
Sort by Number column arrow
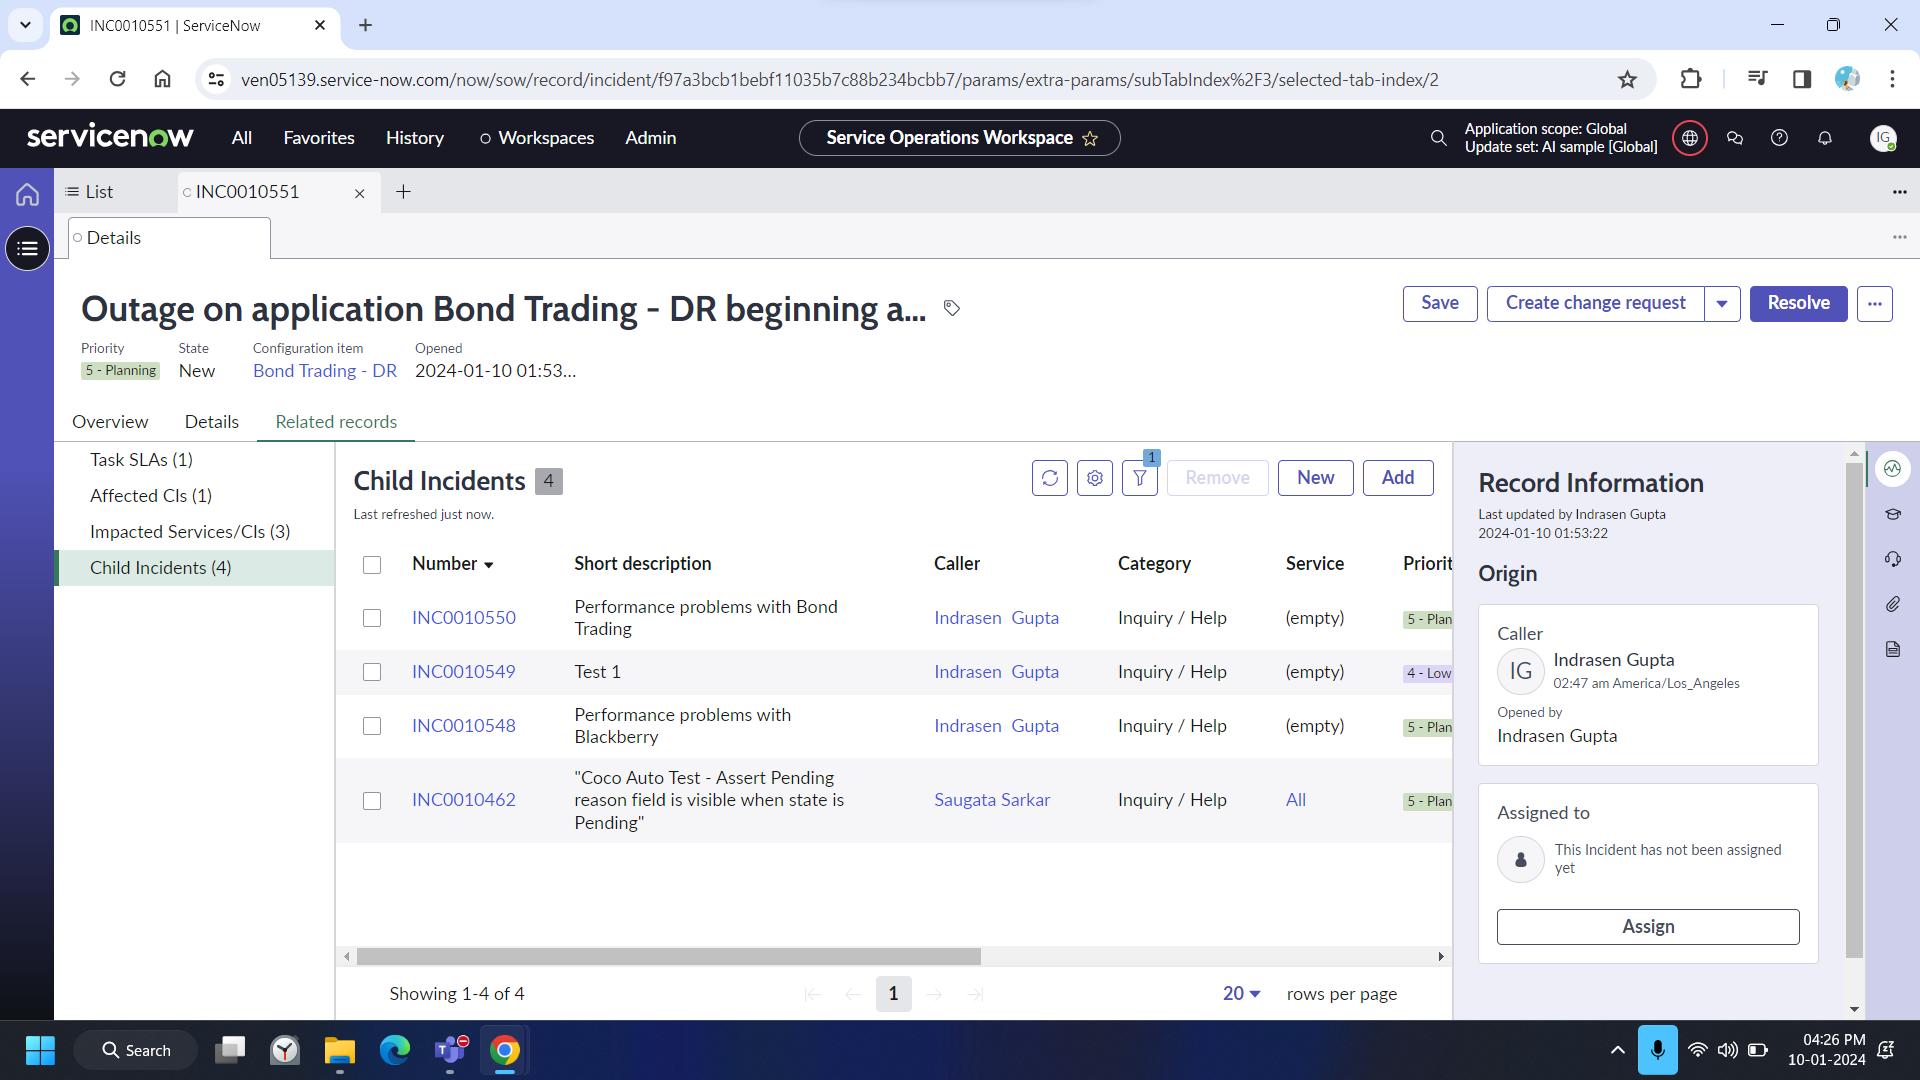point(489,566)
